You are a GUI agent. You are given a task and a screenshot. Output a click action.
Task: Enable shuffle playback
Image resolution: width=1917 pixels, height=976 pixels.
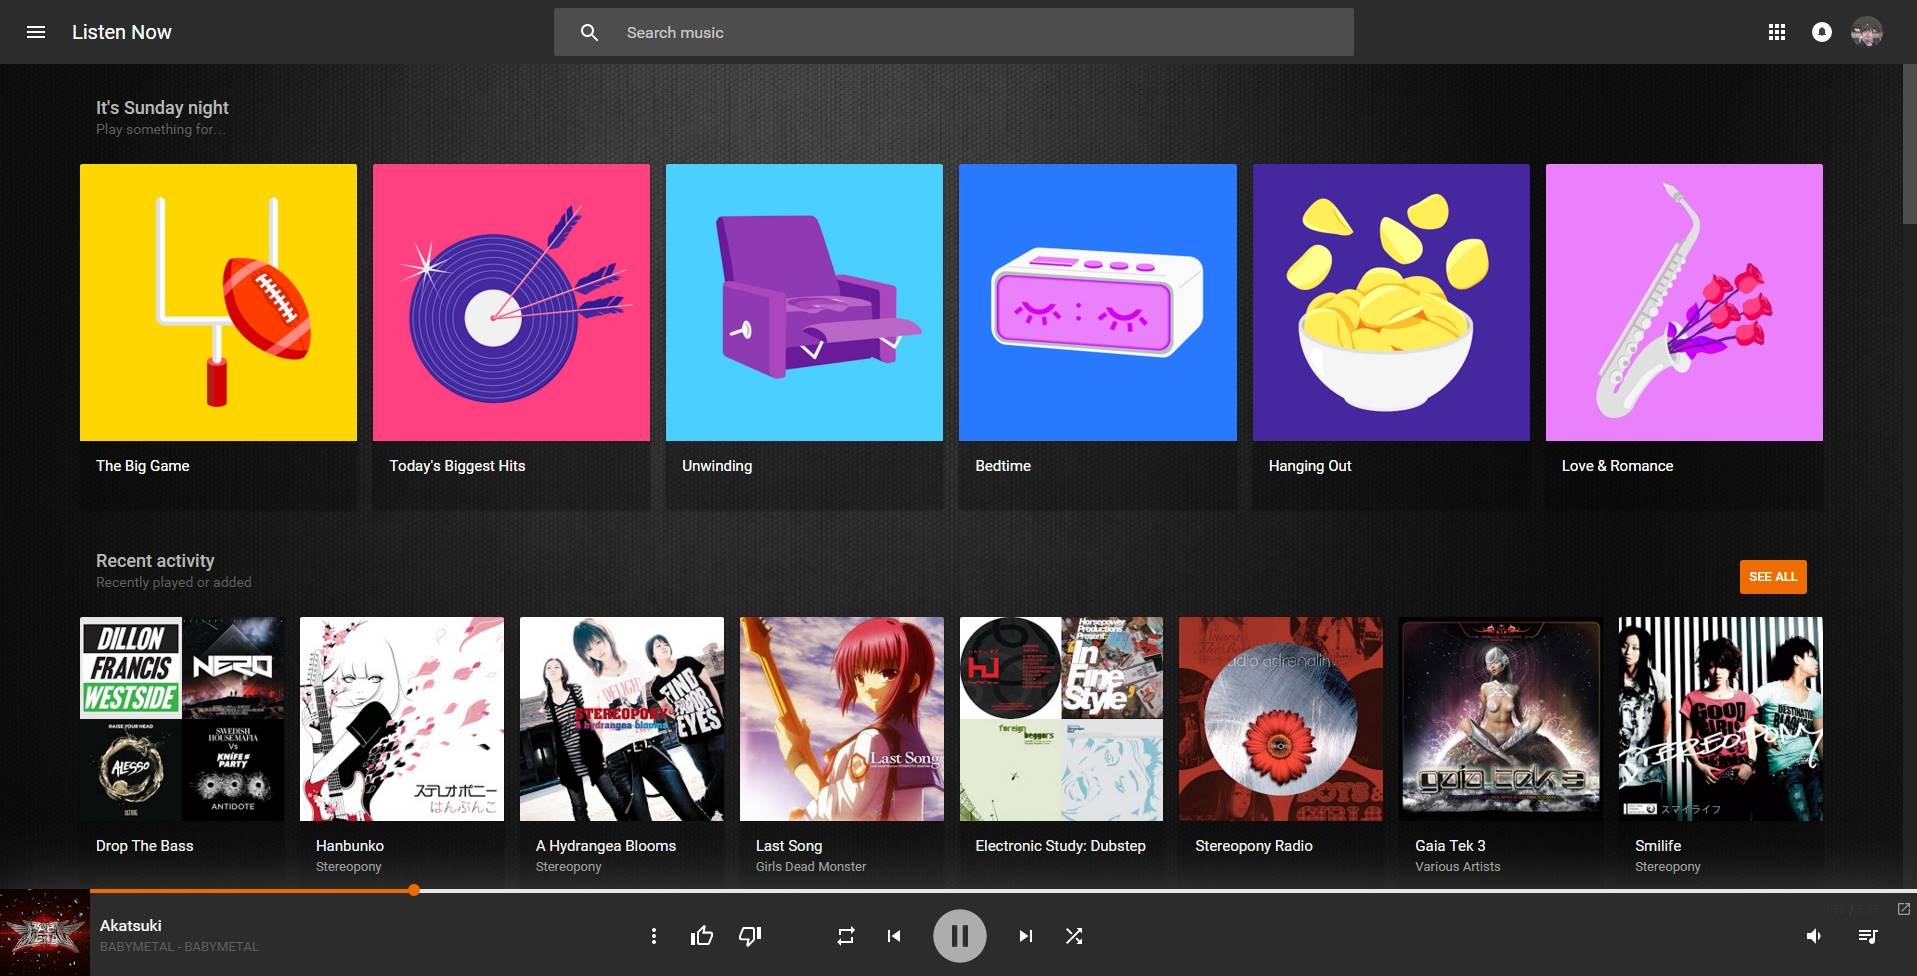(x=1073, y=936)
